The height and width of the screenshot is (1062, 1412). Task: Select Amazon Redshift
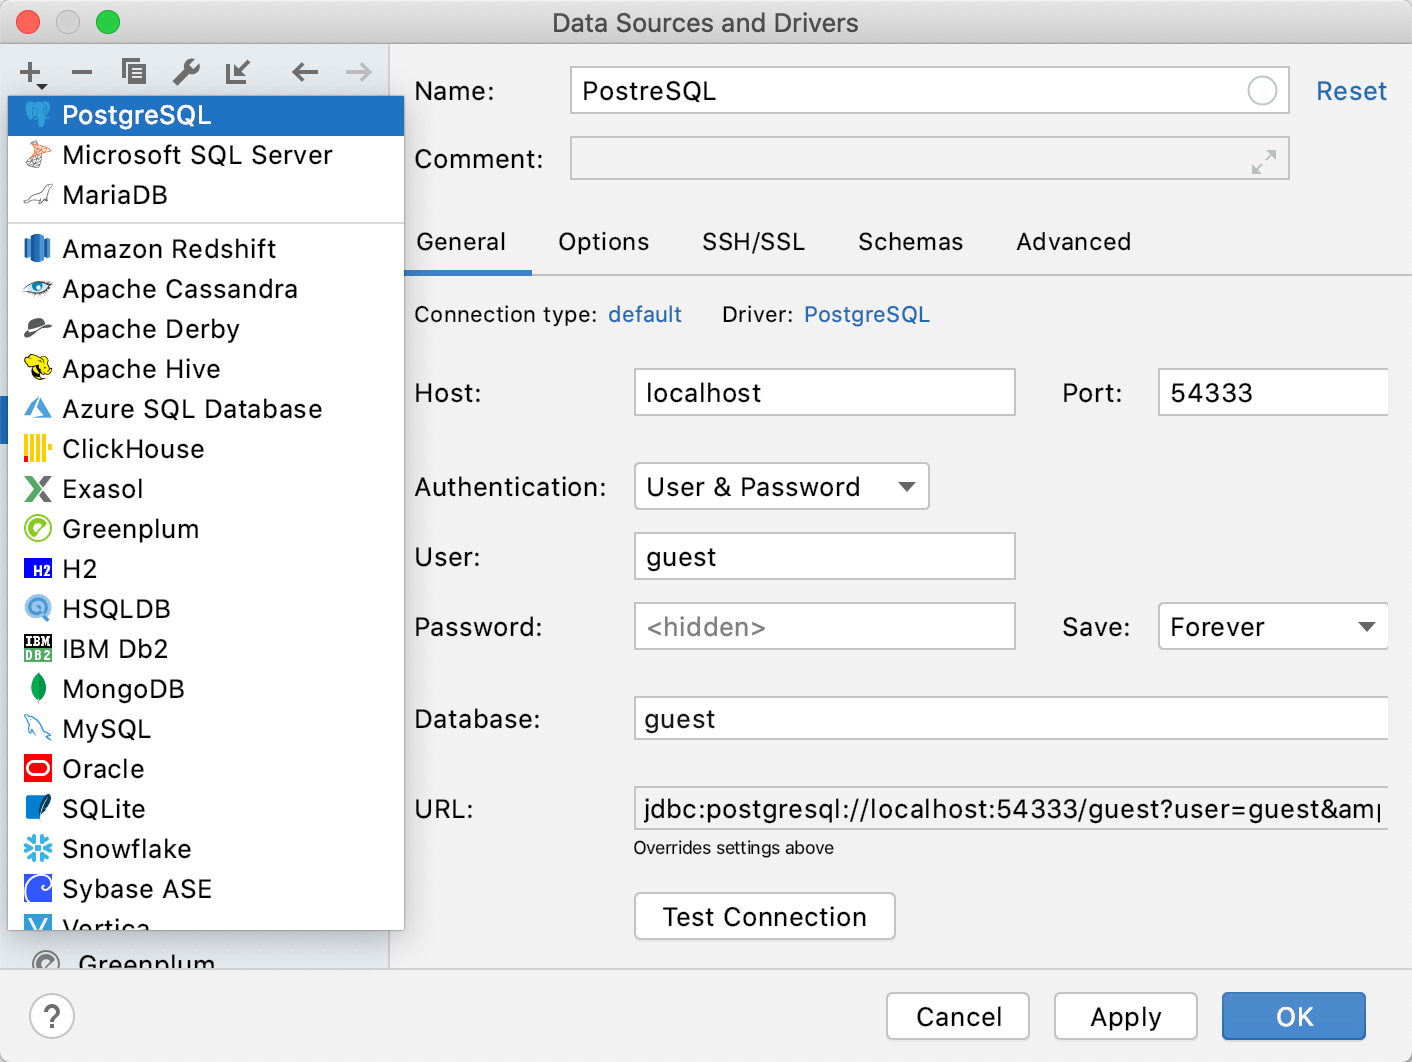click(206, 249)
